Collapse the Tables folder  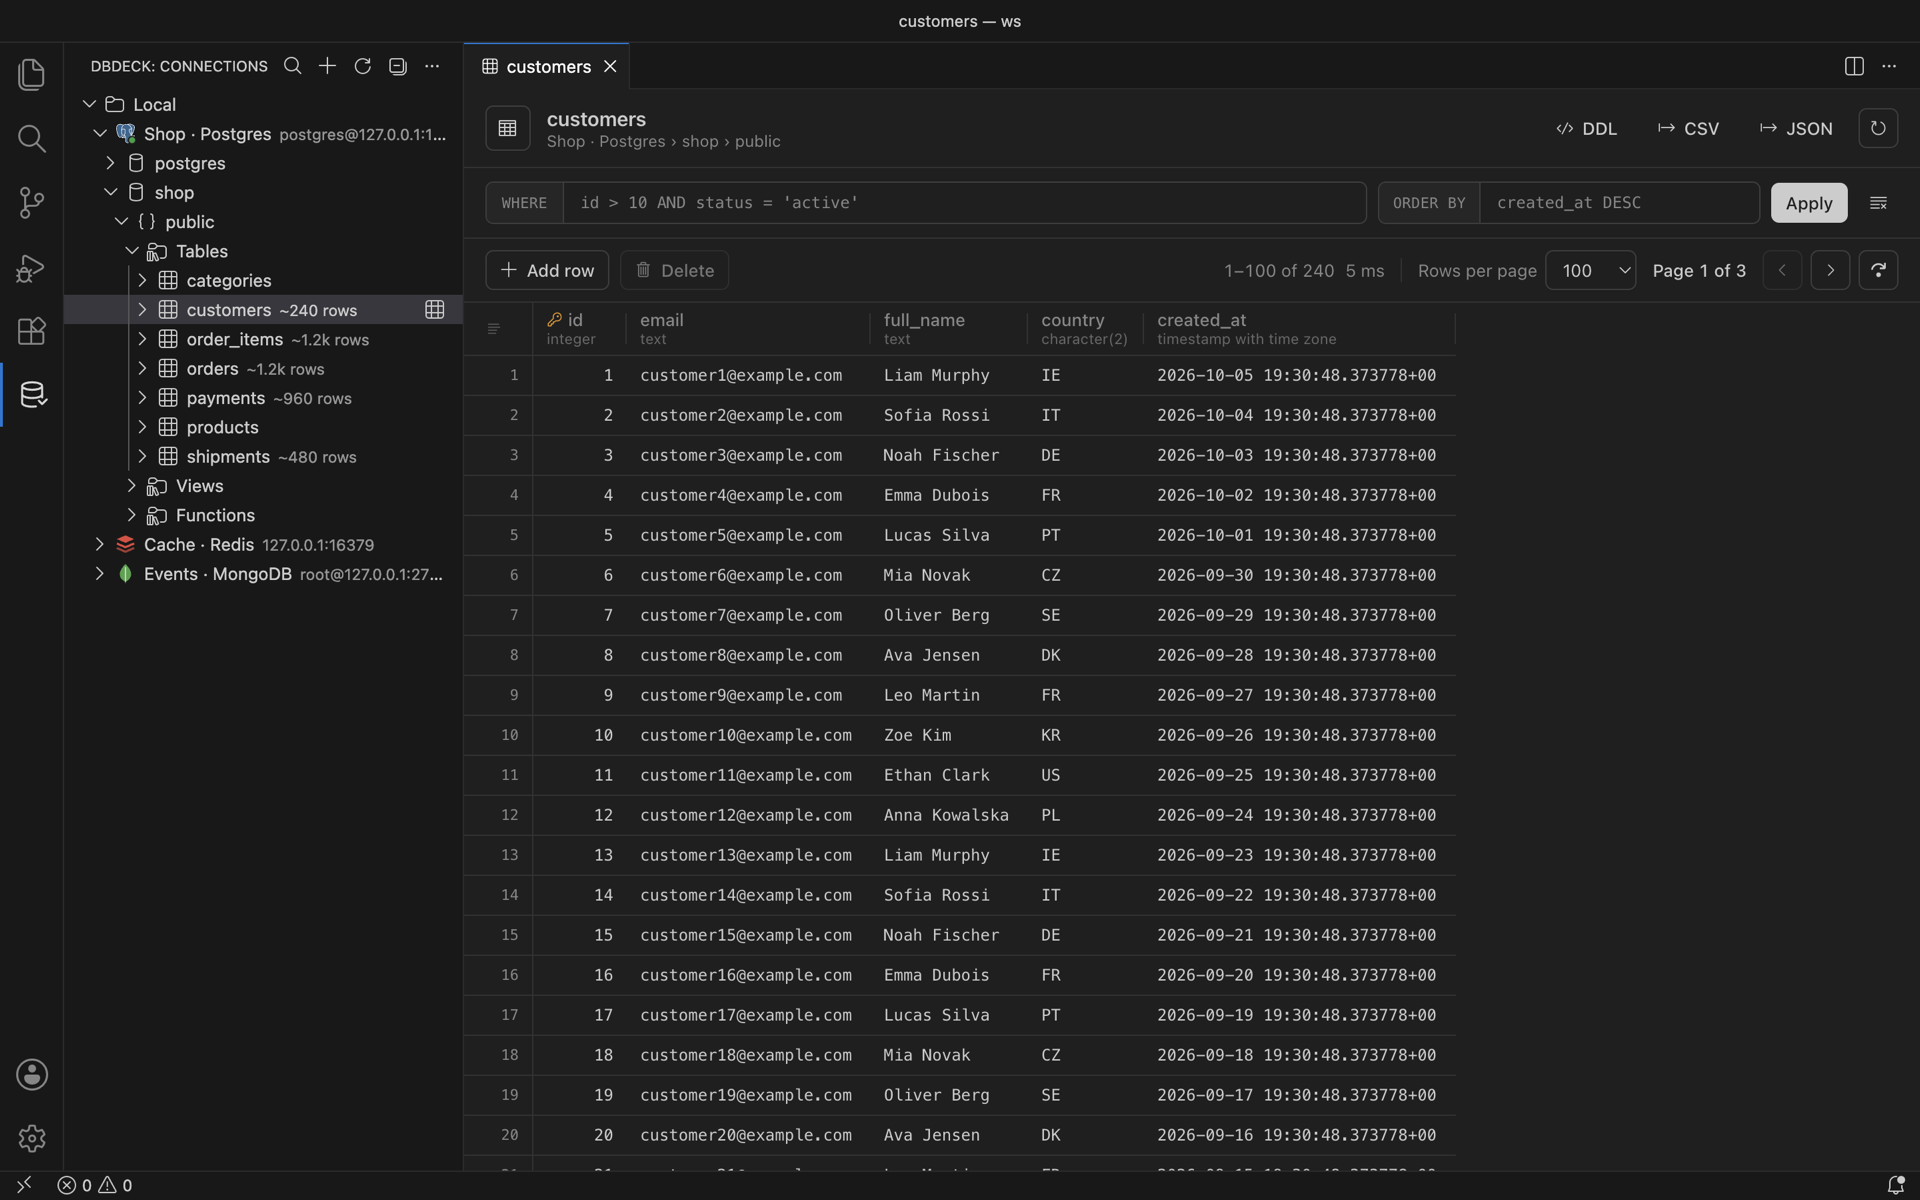[132, 251]
